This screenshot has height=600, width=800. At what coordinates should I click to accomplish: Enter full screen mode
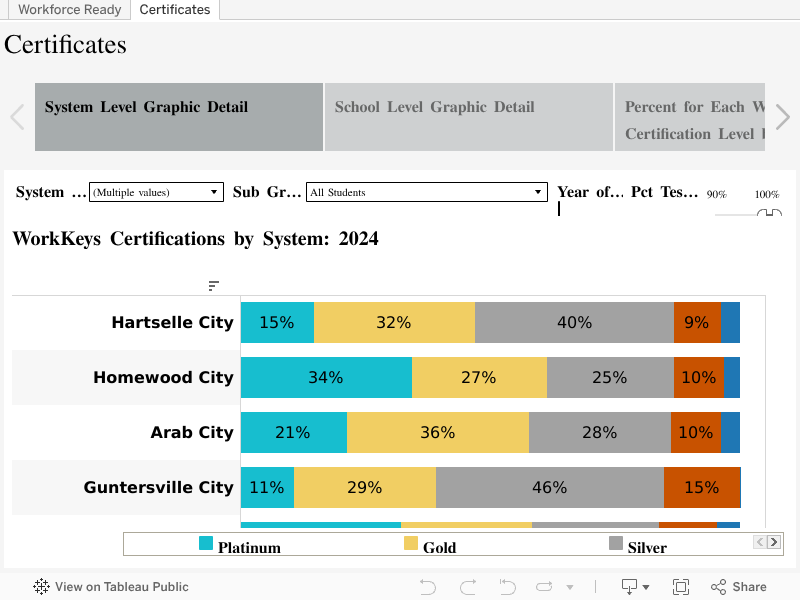coord(681,587)
